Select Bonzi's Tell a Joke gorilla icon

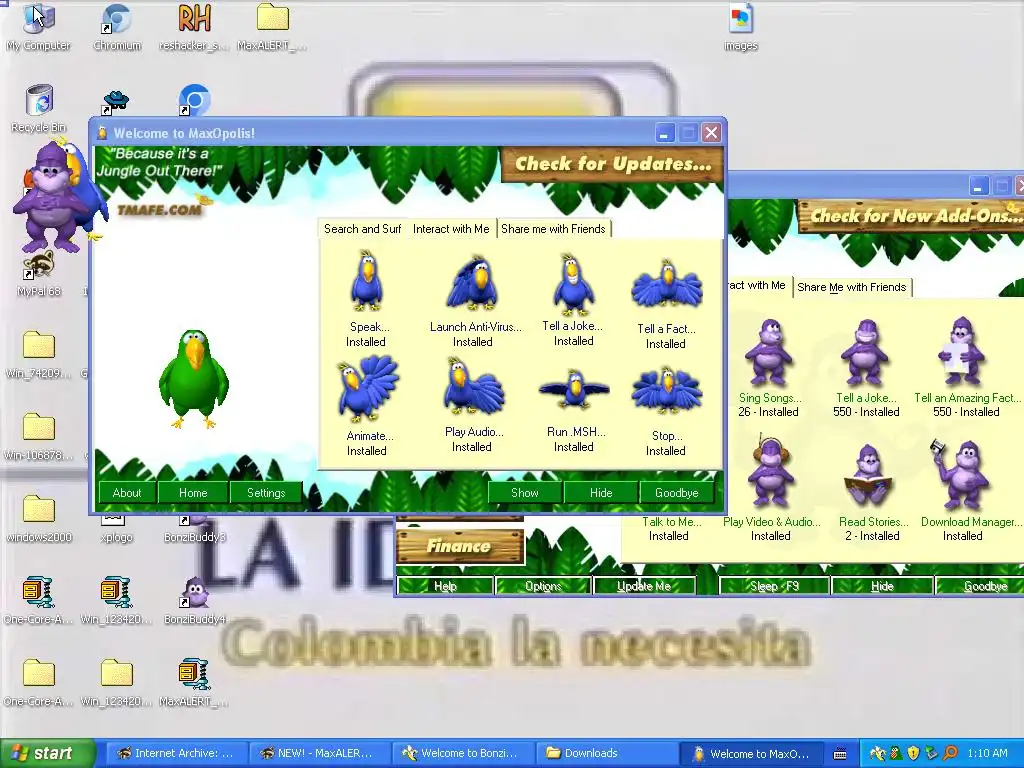pos(866,353)
